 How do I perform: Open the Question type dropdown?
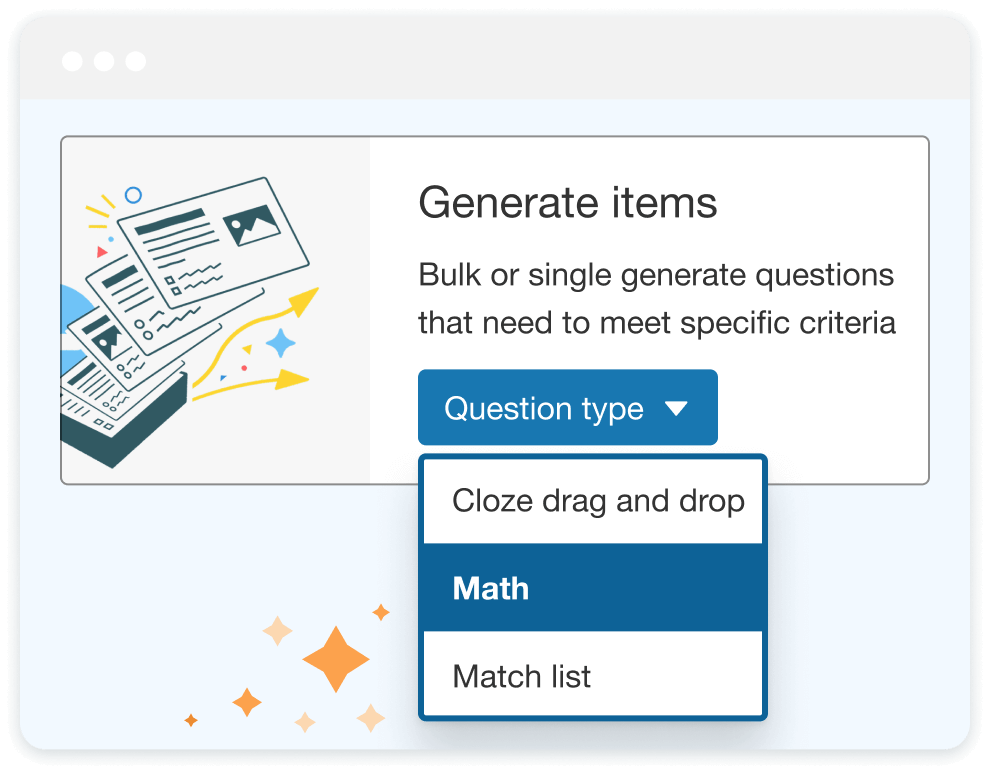[568, 407]
